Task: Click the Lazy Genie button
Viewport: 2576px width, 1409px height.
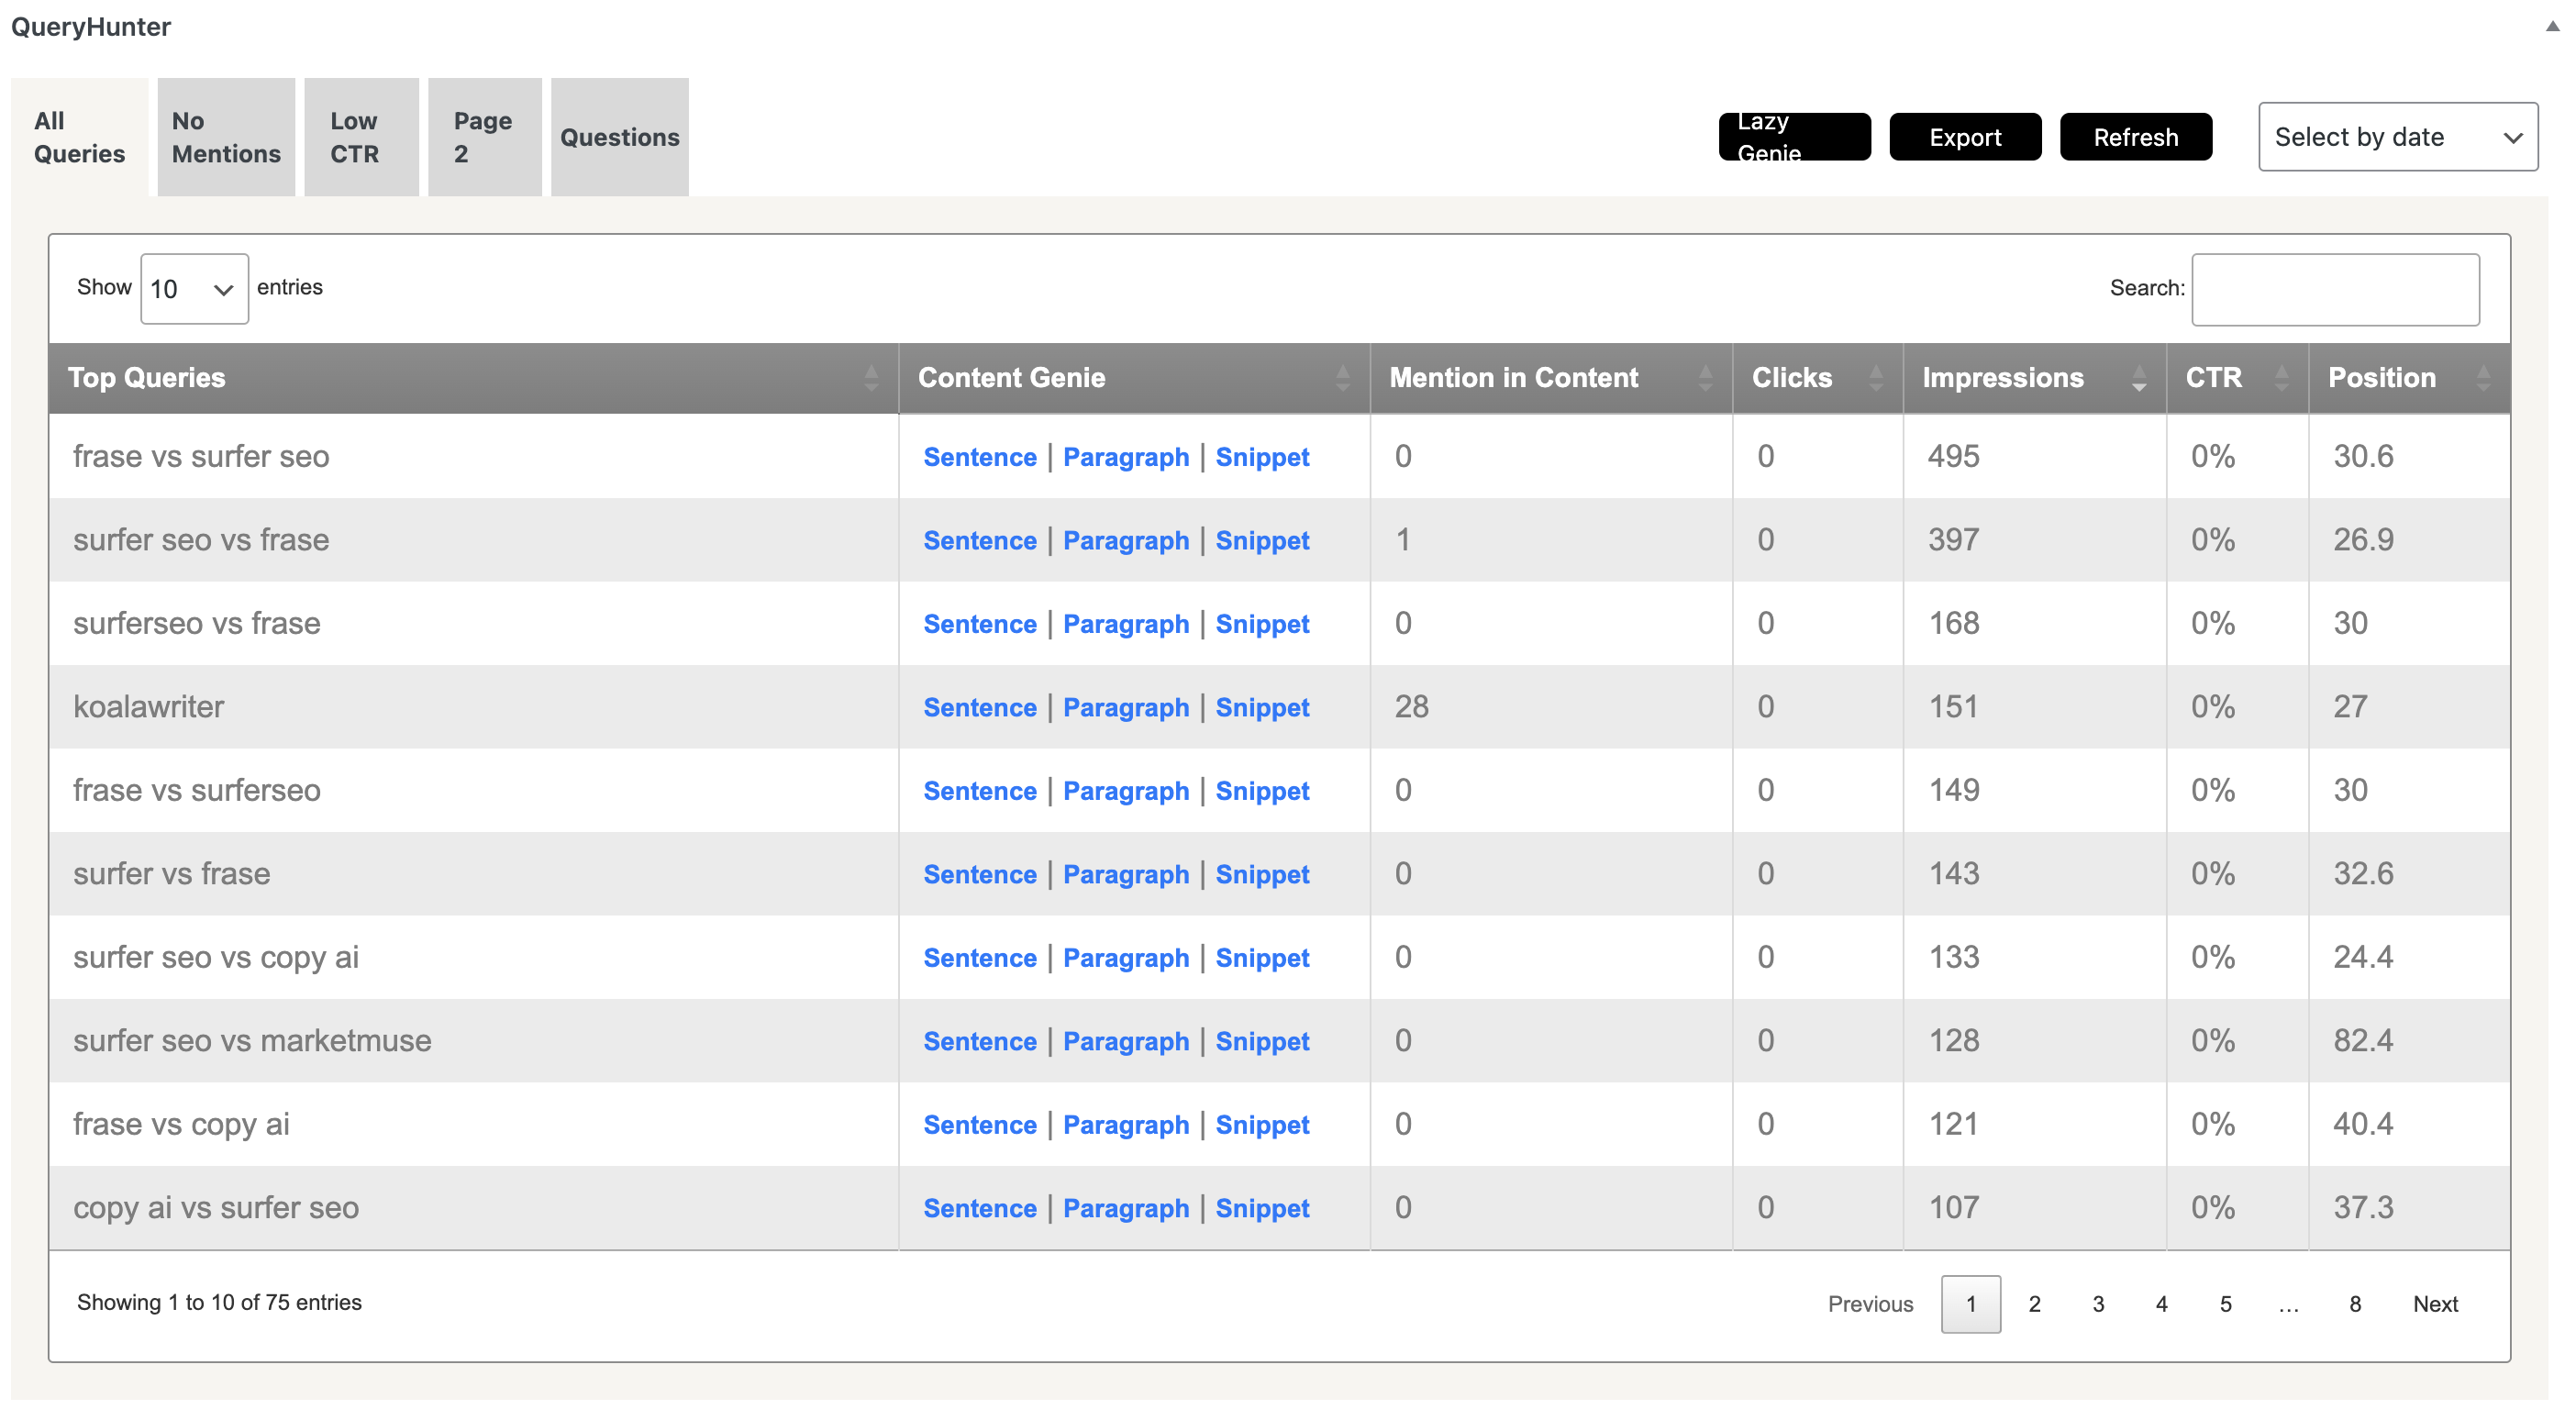Action: click(x=1794, y=137)
